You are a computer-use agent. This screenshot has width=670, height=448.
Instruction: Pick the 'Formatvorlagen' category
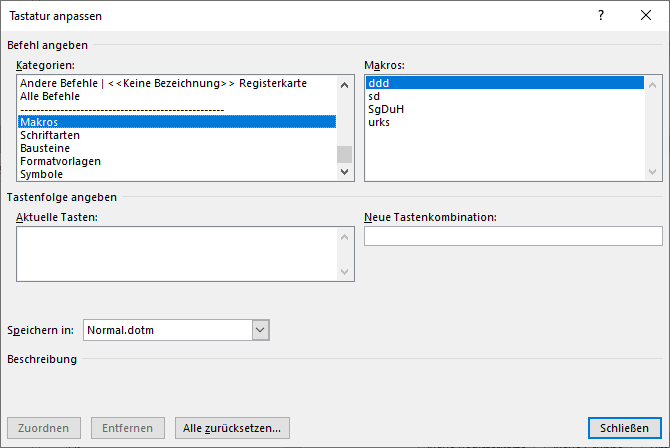point(177,161)
